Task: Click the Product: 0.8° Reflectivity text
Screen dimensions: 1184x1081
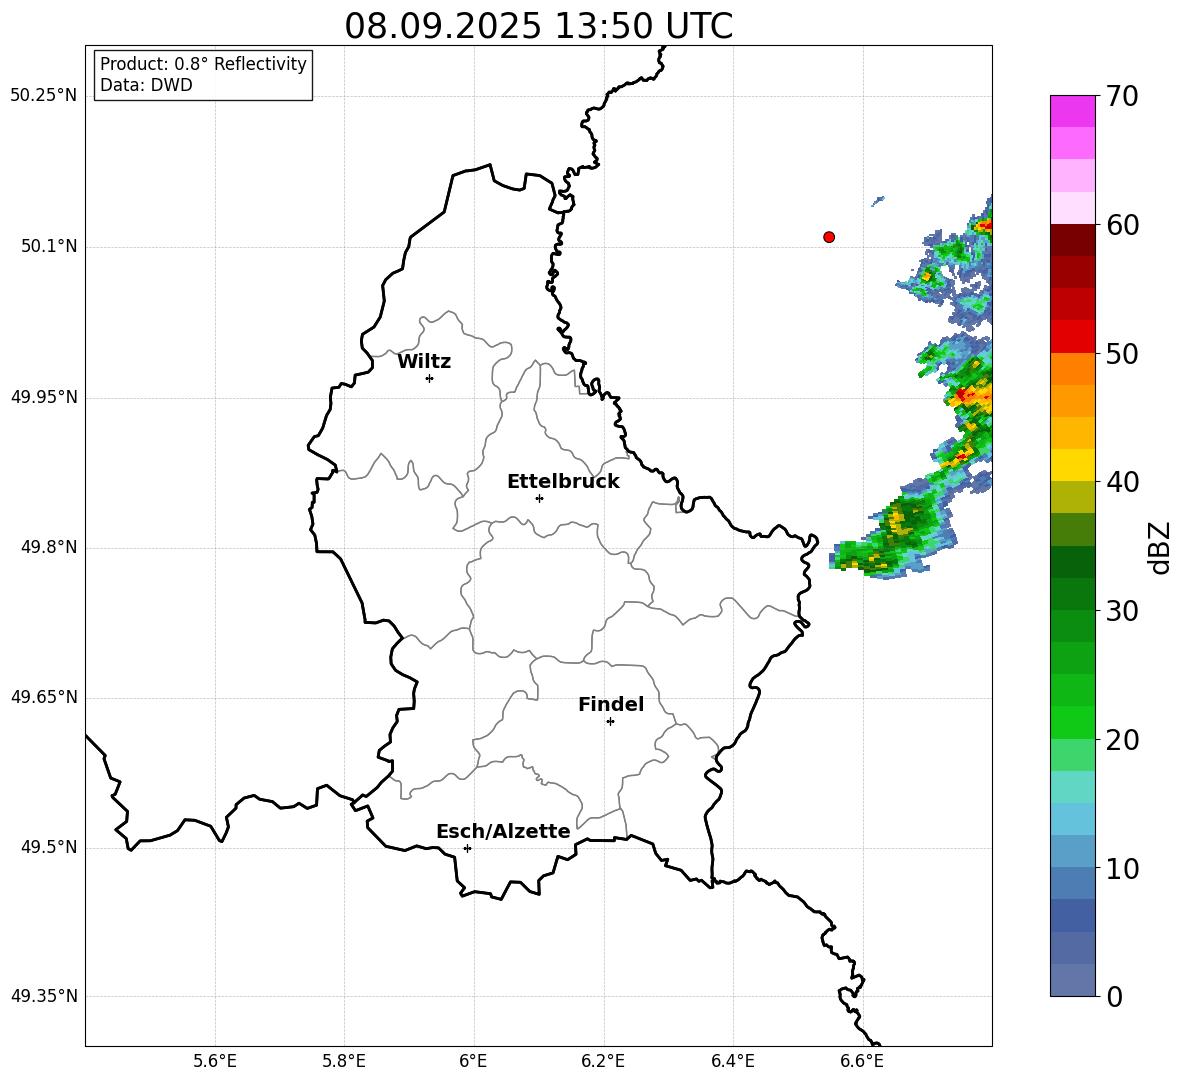Action: tap(203, 63)
